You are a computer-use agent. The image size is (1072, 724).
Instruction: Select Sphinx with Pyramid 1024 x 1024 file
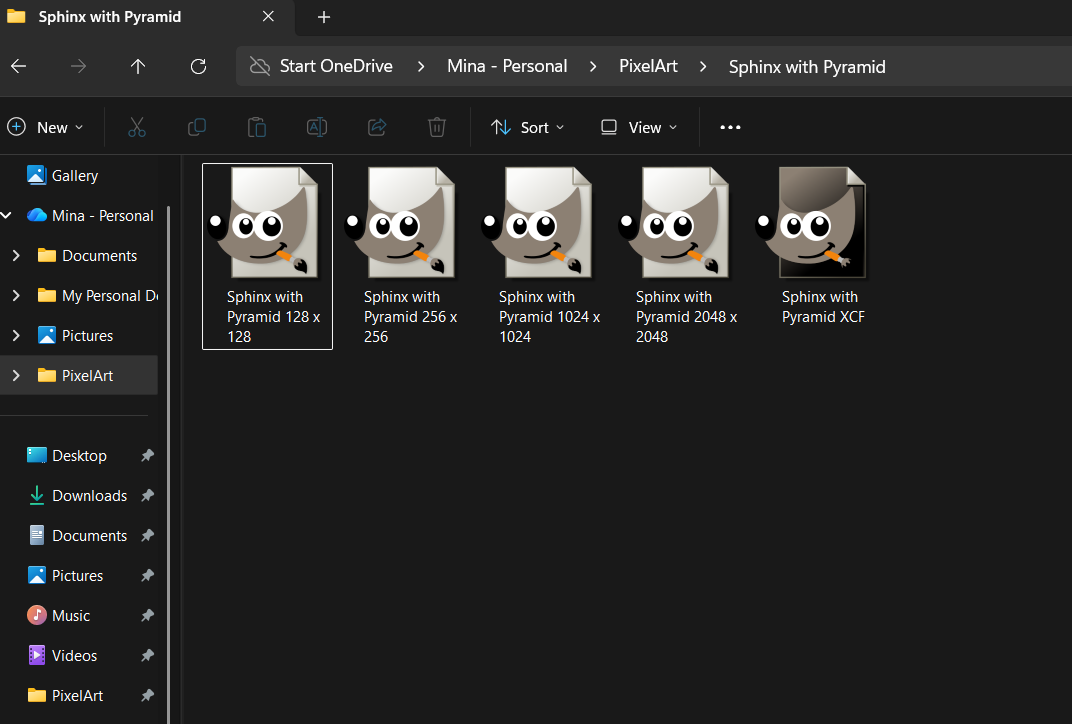coord(541,256)
